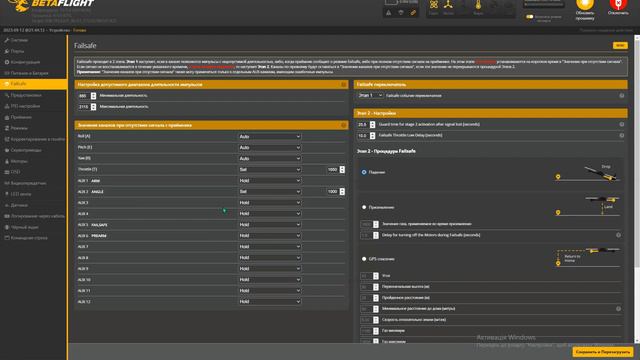Open the AUX 12 Hold dropdown
The width and height of the screenshot is (640, 360).
click(x=270, y=302)
